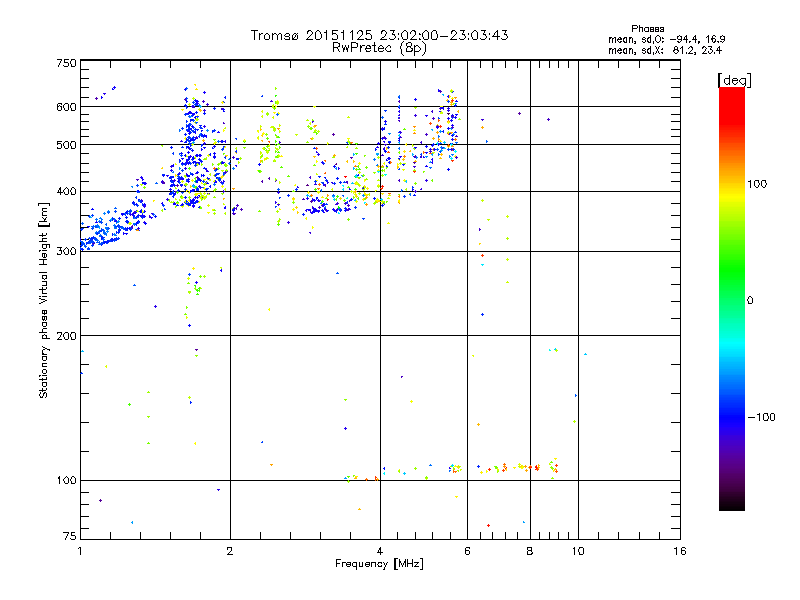This screenshot has width=800, height=600.
Task: Click the 'Frequency [MHz]' axis label
Action: coord(379,564)
